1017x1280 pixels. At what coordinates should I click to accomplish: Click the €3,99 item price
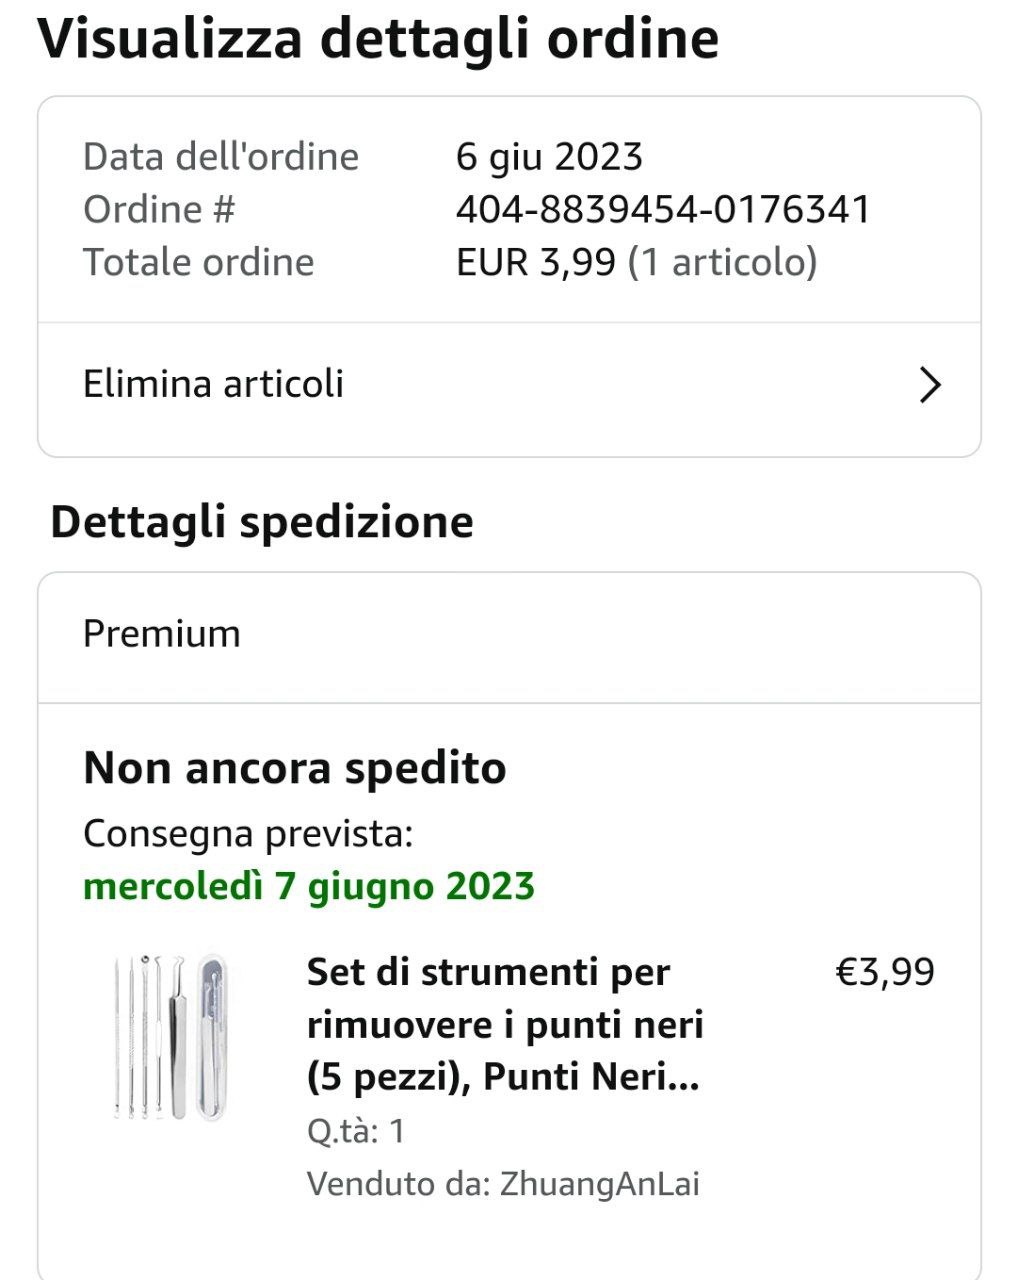click(x=885, y=972)
